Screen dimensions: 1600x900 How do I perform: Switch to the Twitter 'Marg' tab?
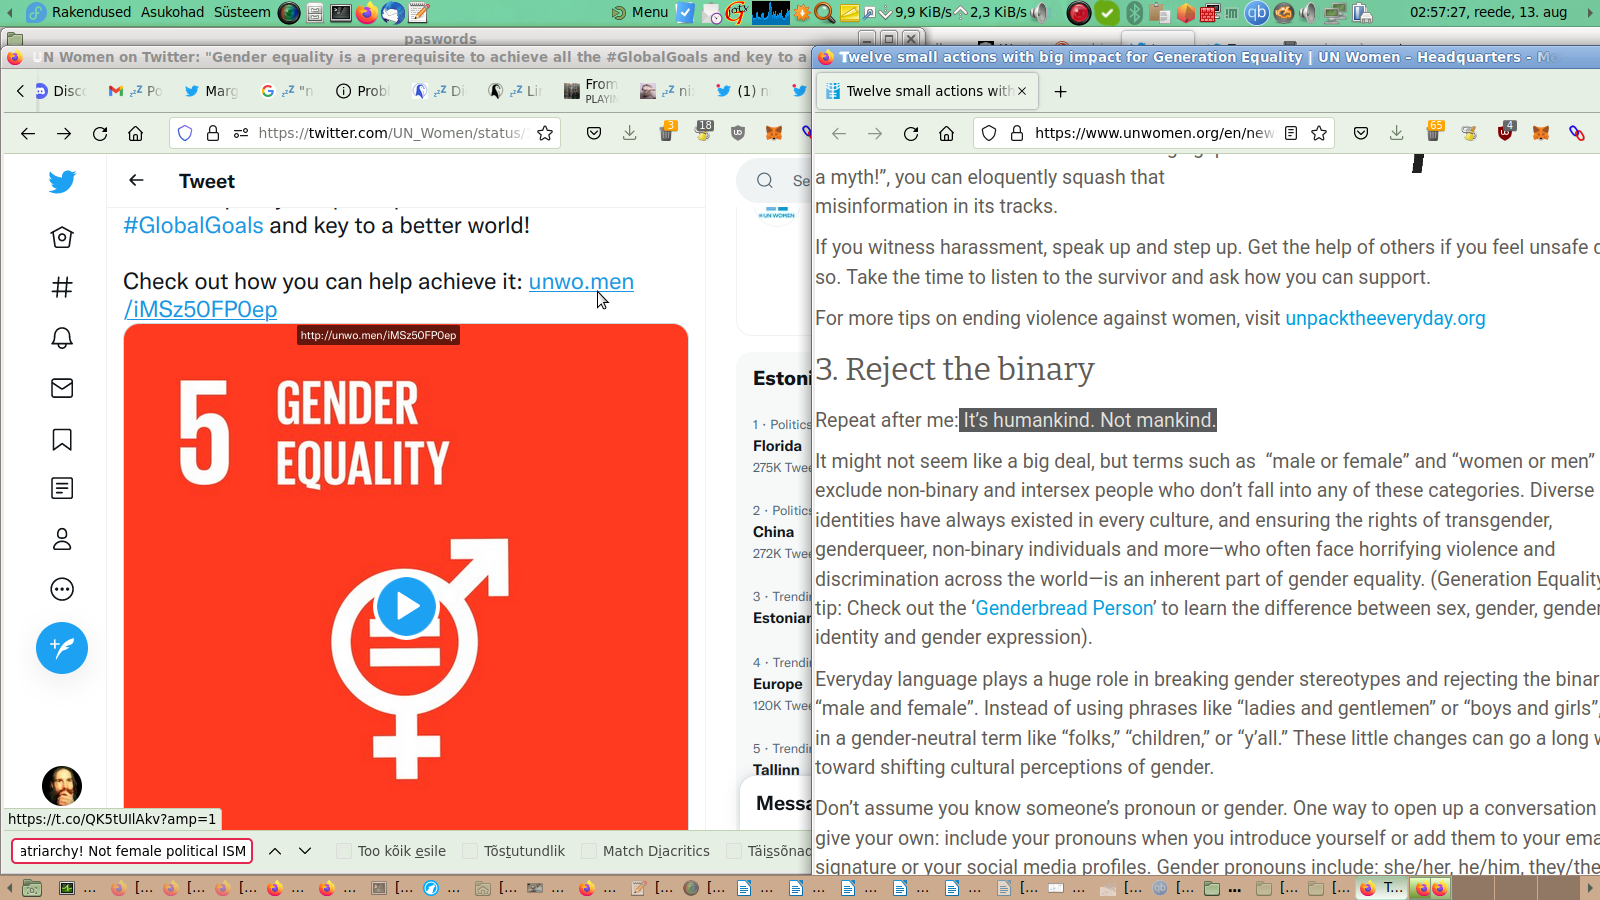point(212,91)
